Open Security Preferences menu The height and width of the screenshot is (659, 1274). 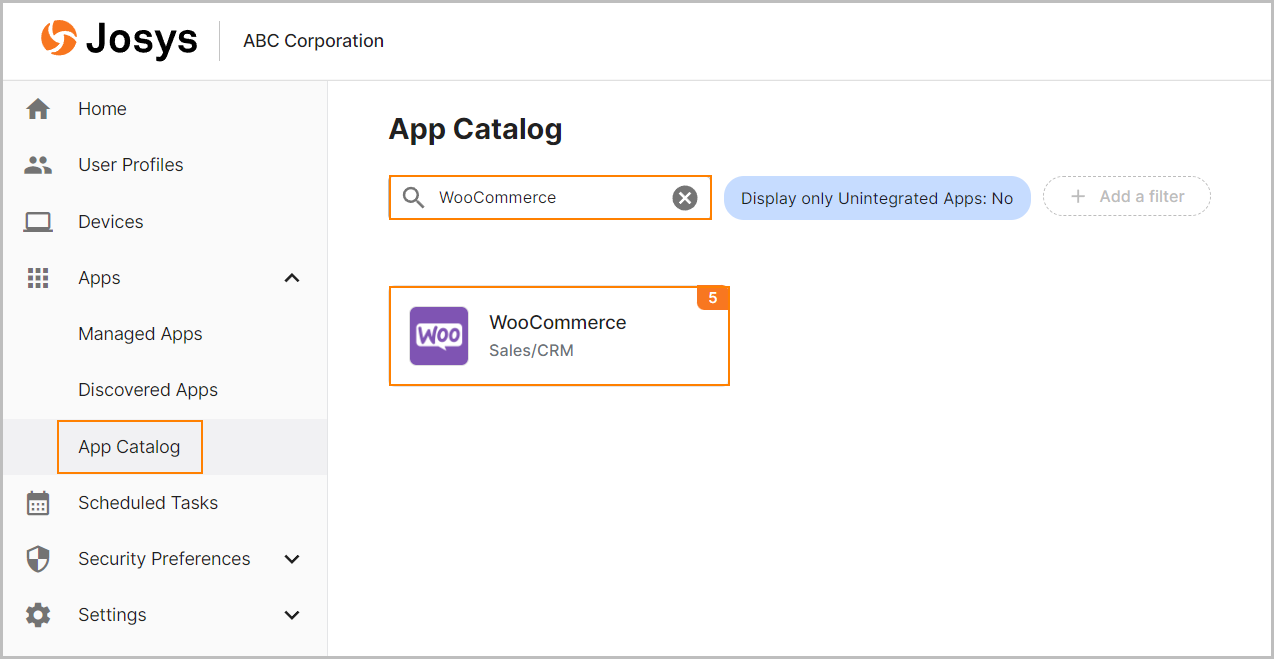click(x=164, y=559)
